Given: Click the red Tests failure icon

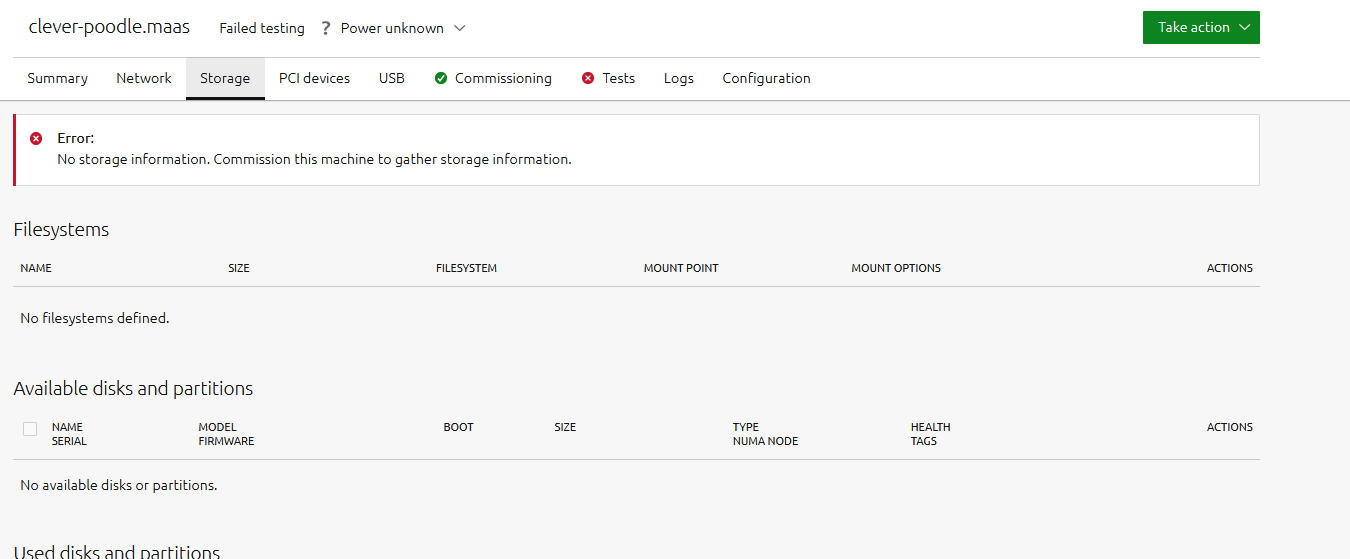Looking at the screenshot, I should [x=588, y=78].
